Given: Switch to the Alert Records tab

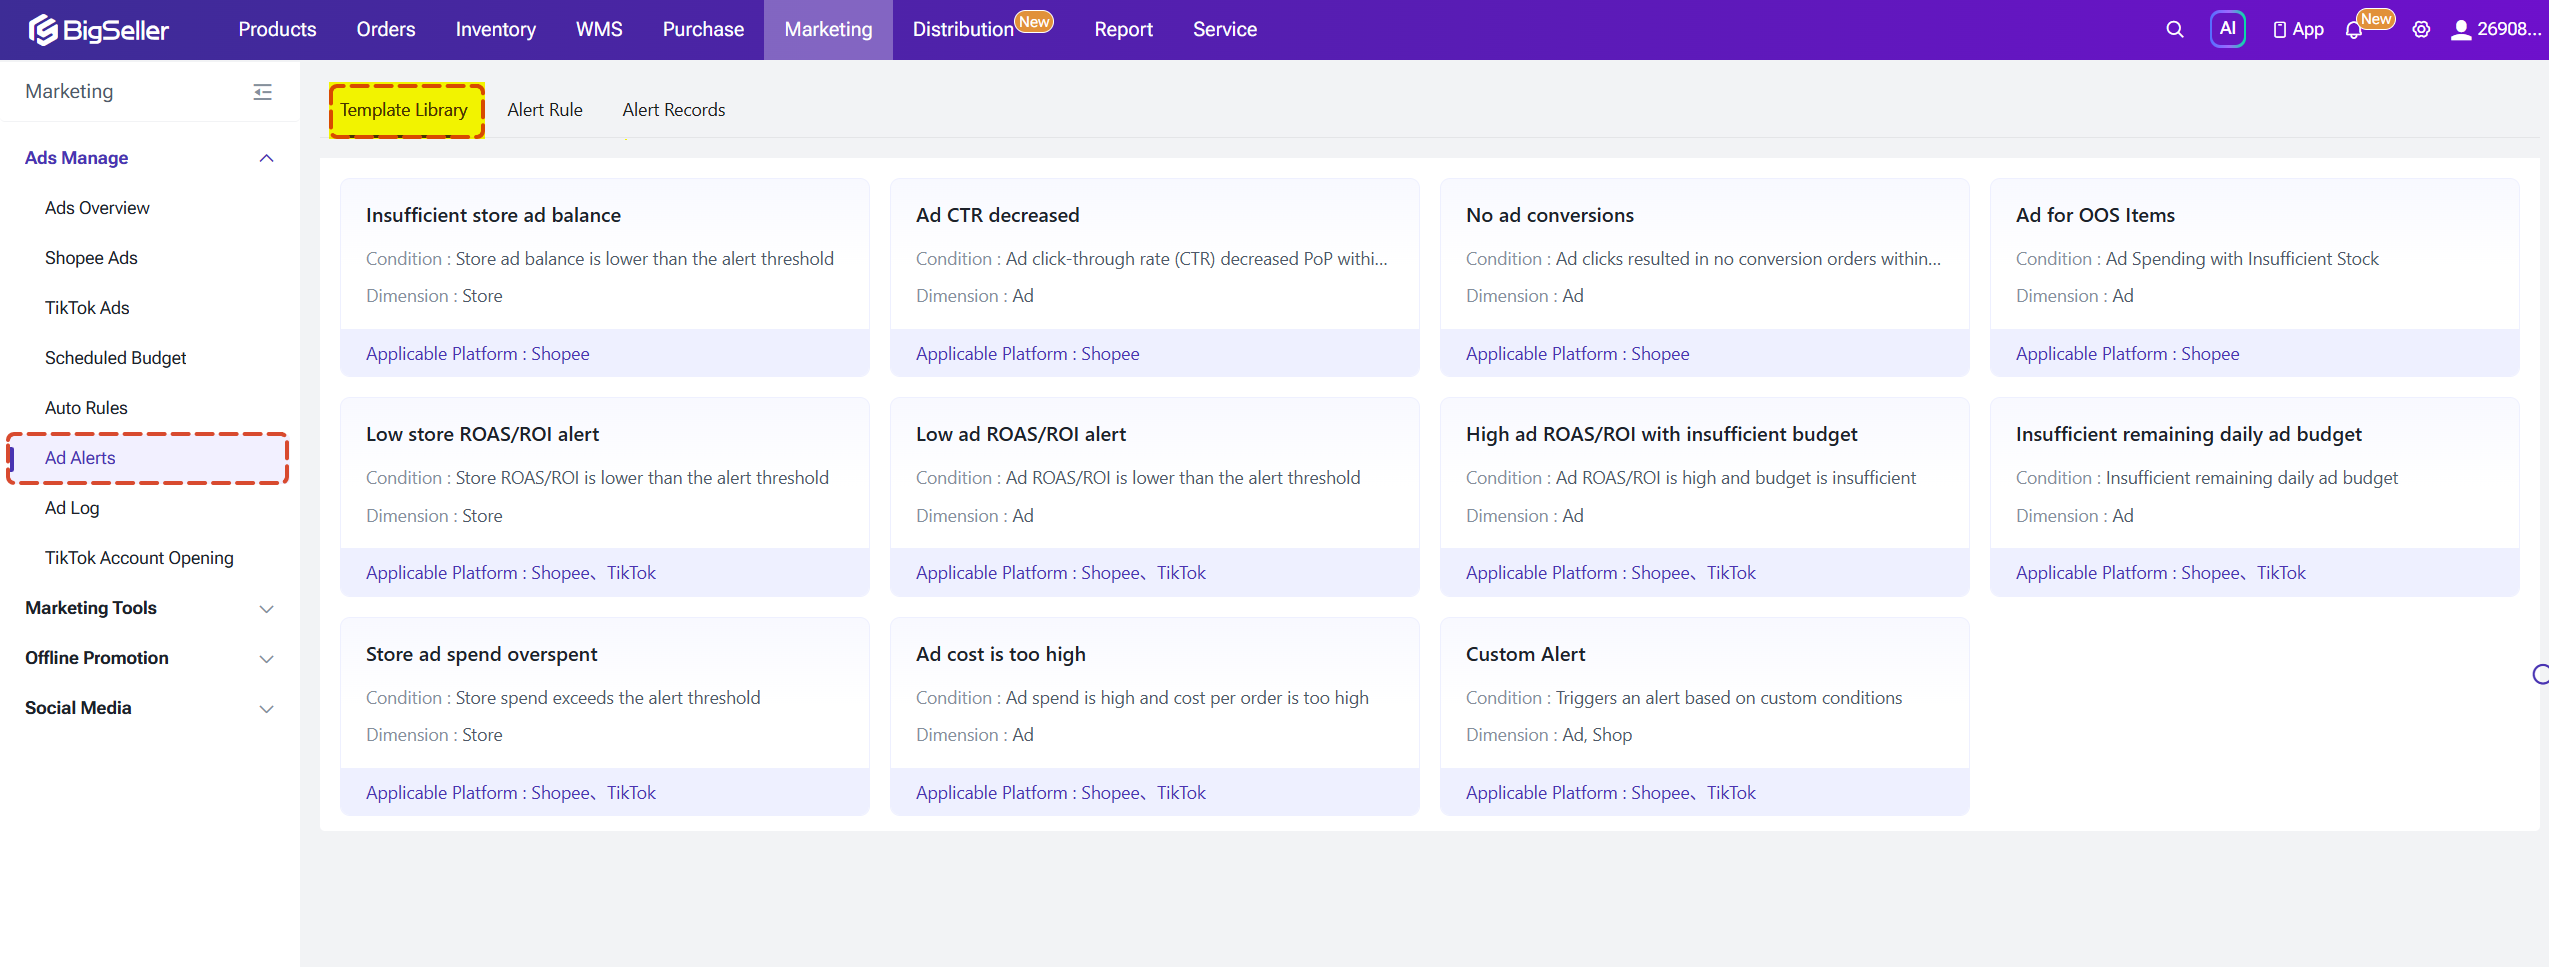Looking at the screenshot, I should pyautogui.click(x=673, y=110).
